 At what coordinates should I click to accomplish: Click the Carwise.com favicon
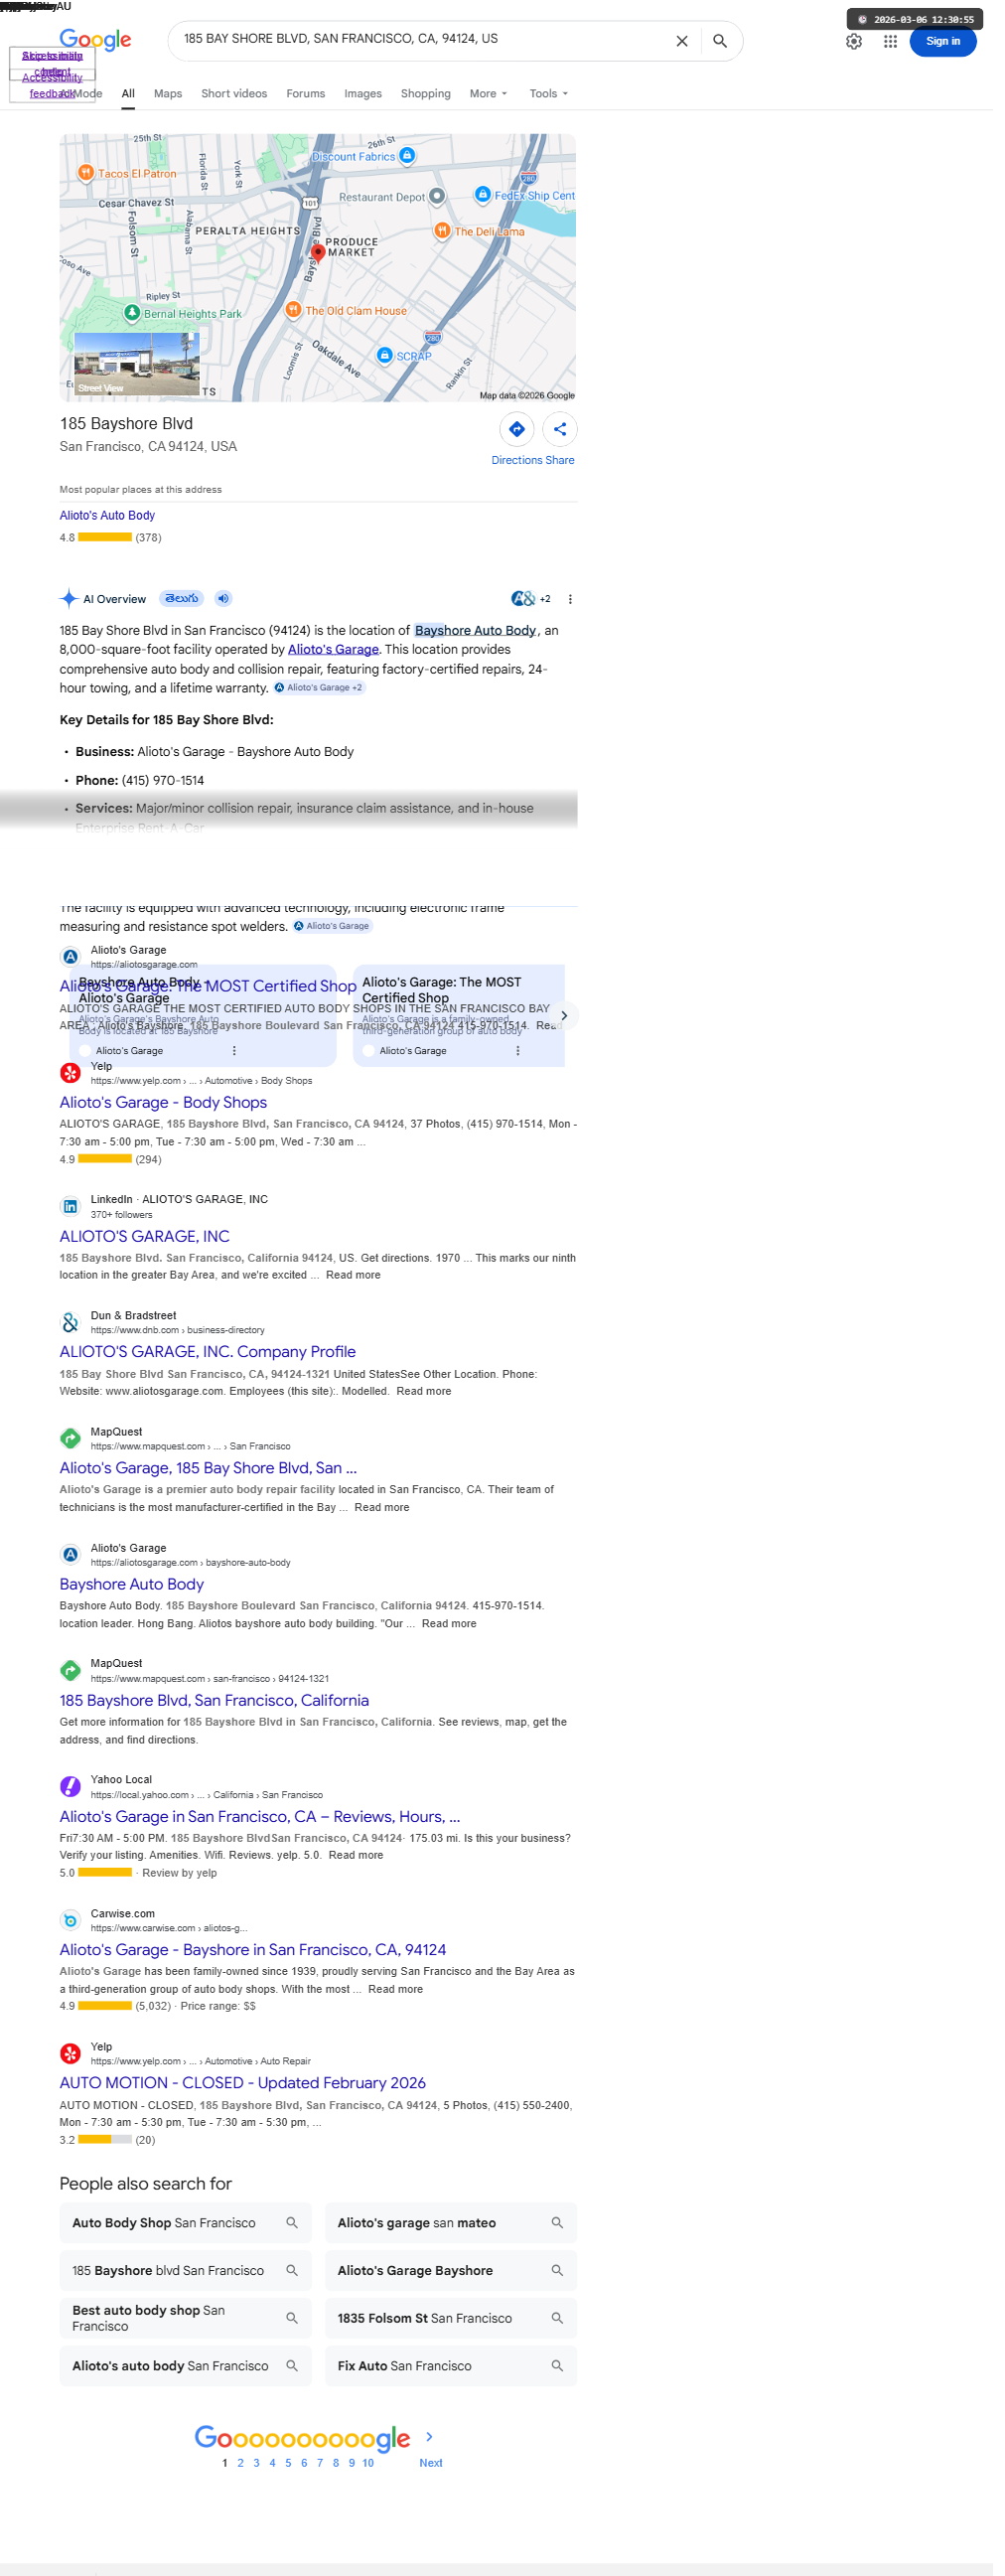click(x=70, y=1920)
